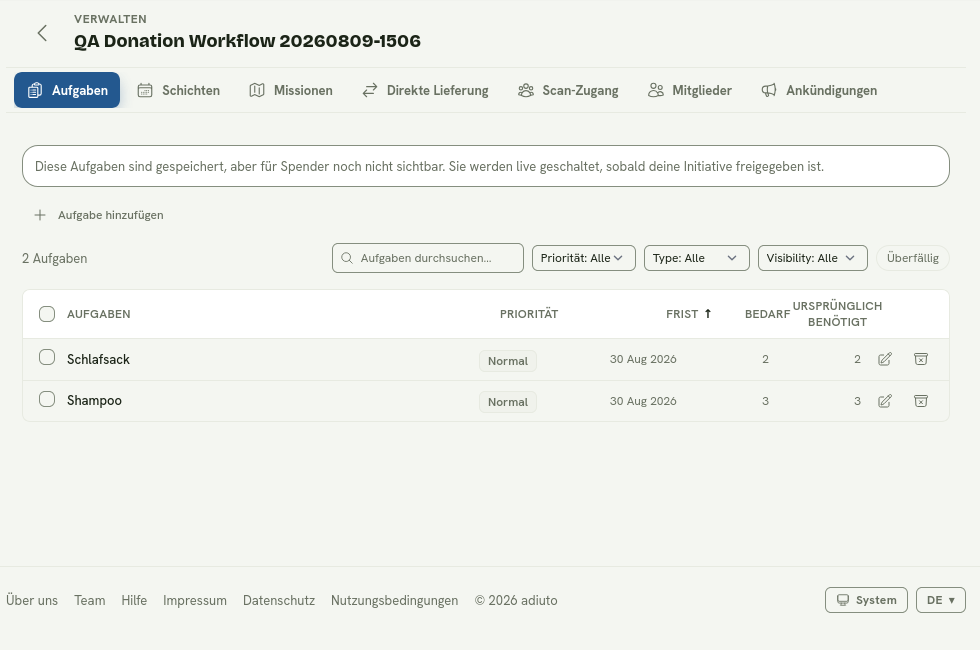Image resolution: width=980 pixels, height=650 pixels.
Task: Click the 30 Aug 2026 date in Shampoo row
Action: pyautogui.click(x=643, y=401)
